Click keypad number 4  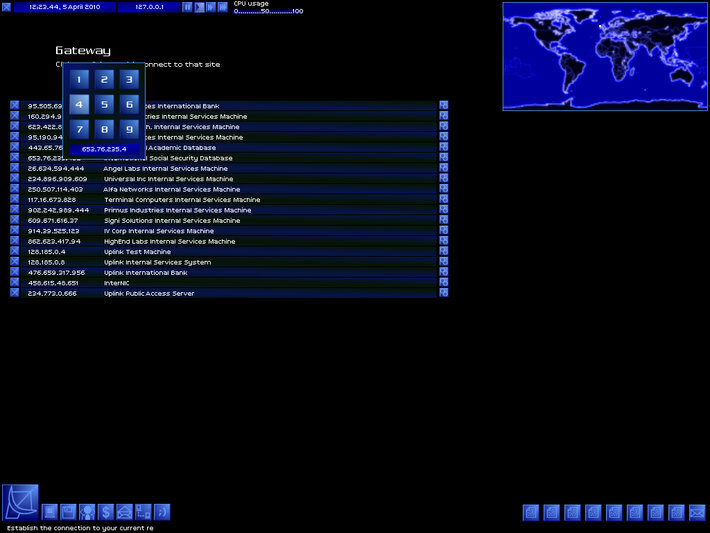click(x=79, y=105)
